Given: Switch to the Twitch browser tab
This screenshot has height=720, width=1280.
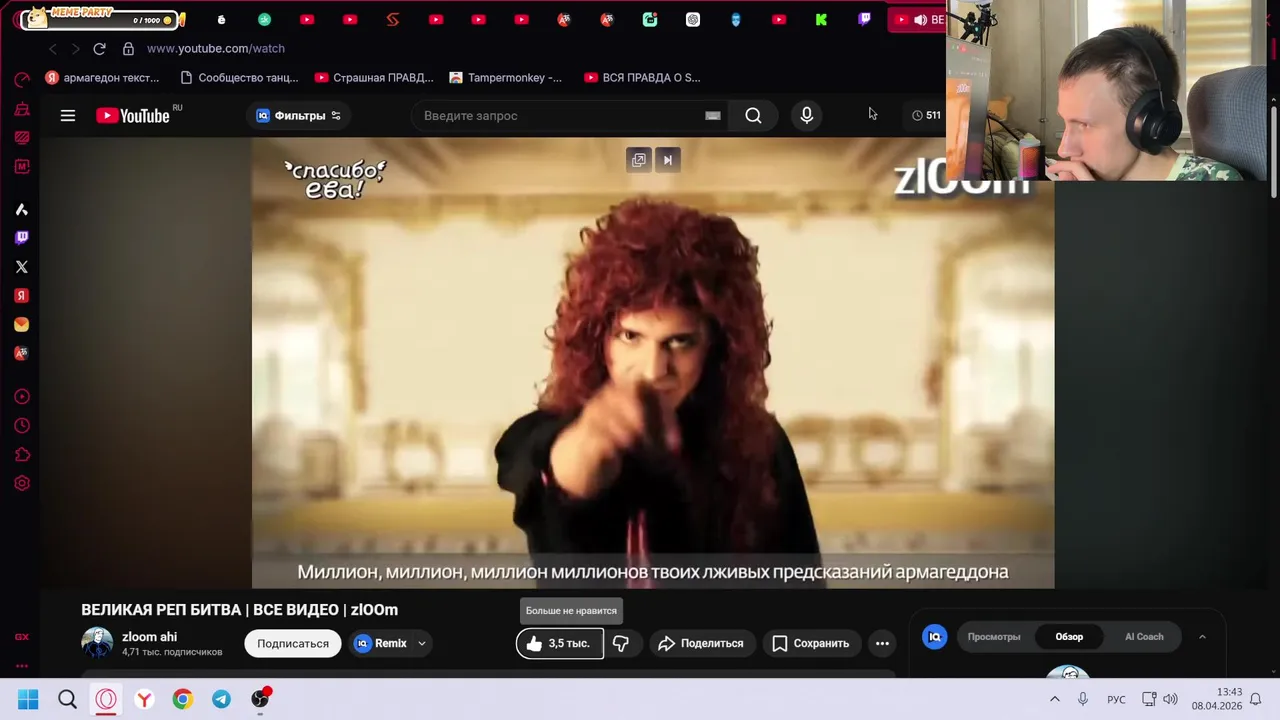Looking at the screenshot, I should coord(864,19).
